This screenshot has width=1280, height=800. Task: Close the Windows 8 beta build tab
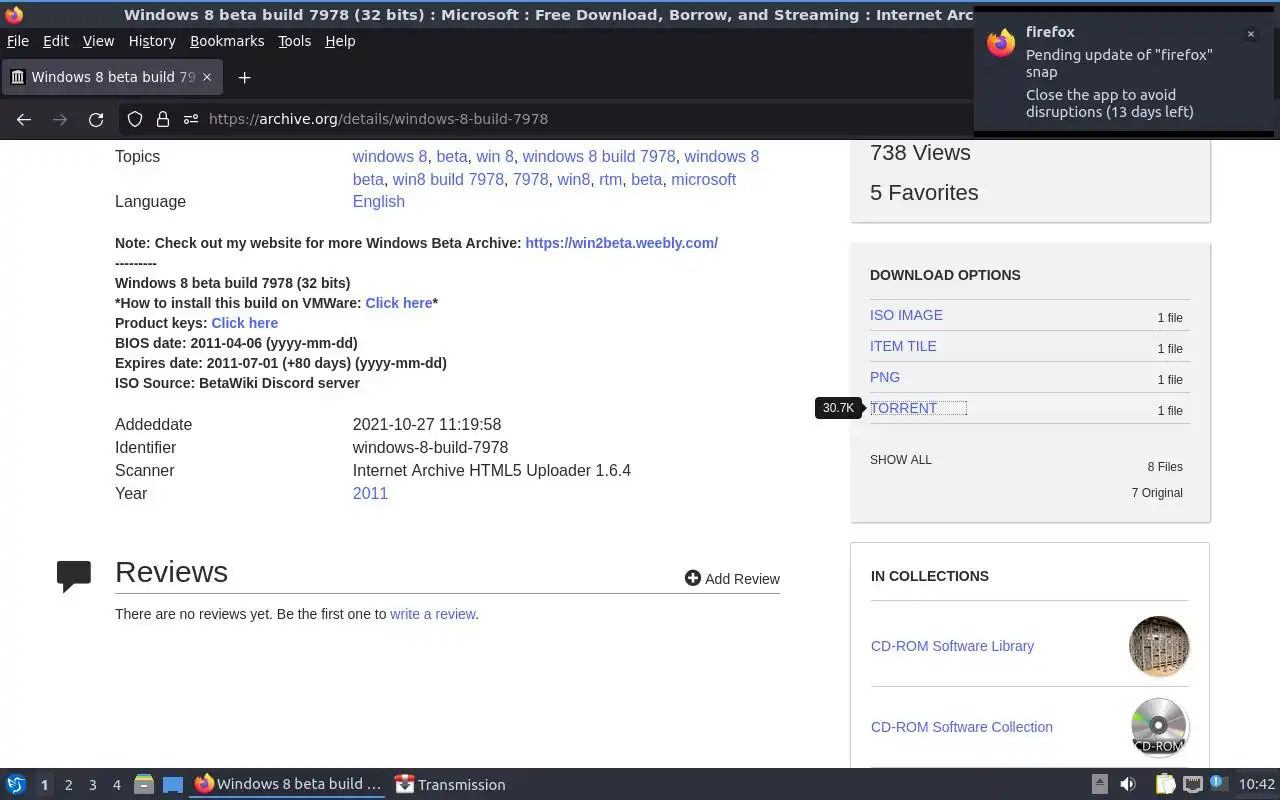pyautogui.click(x=207, y=77)
